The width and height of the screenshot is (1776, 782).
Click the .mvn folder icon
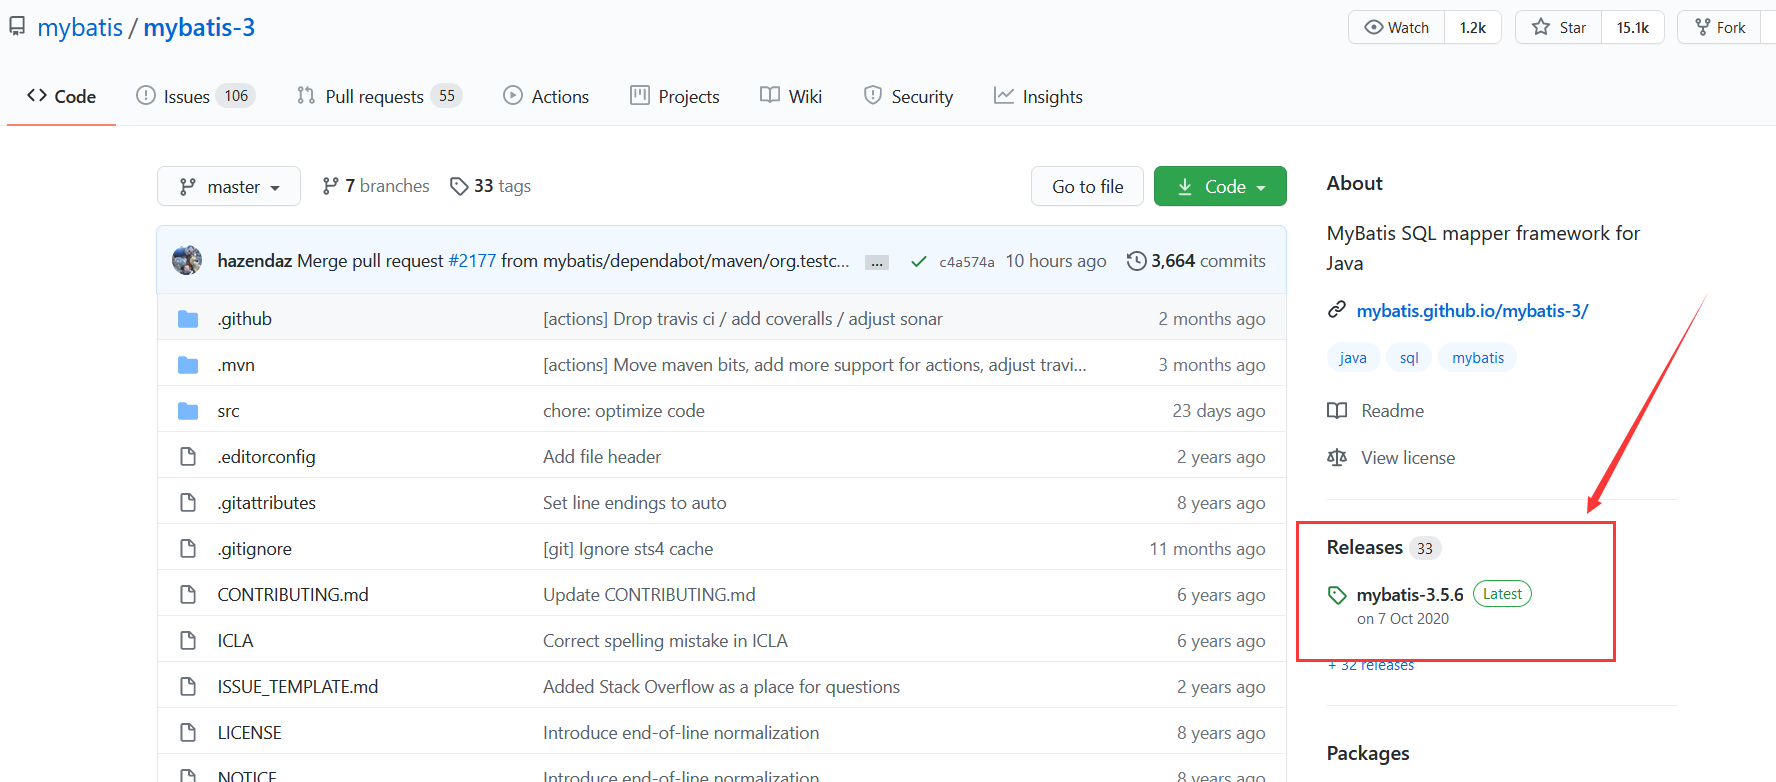pos(188,365)
